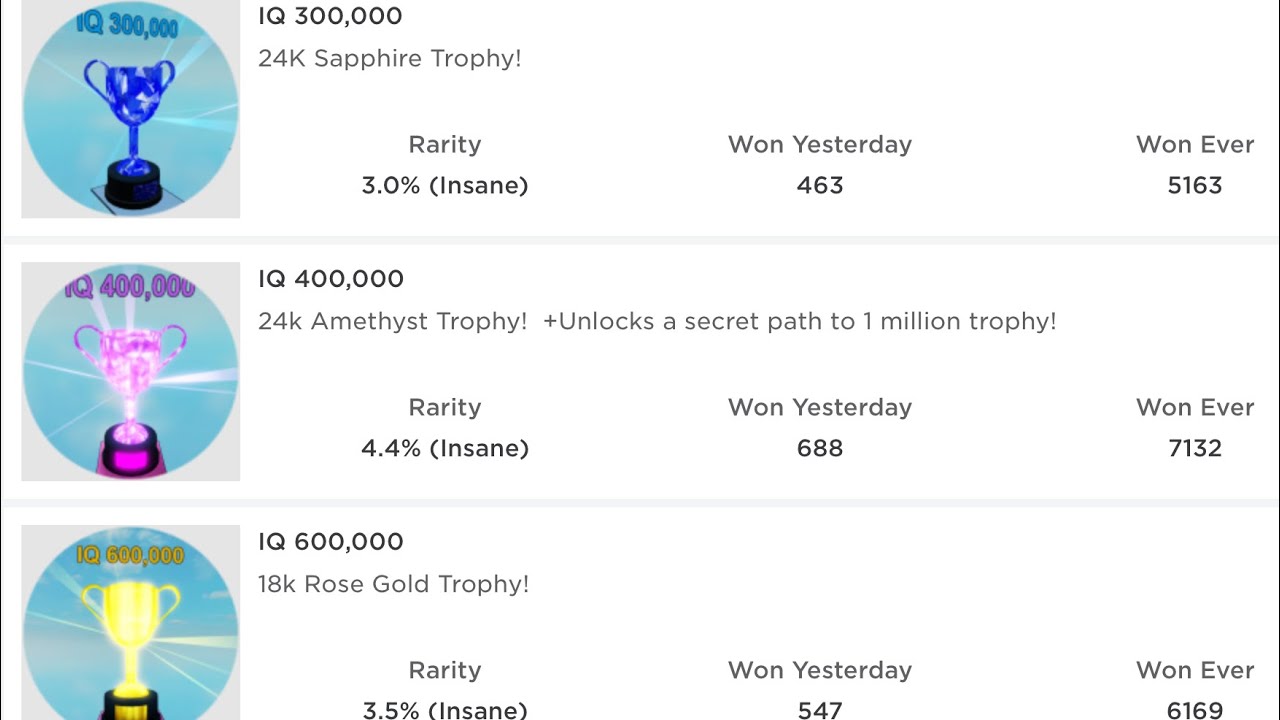Click the IQ 400,000 amethyst trophy badge image
This screenshot has width=1280, height=720.
coord(131,371)
